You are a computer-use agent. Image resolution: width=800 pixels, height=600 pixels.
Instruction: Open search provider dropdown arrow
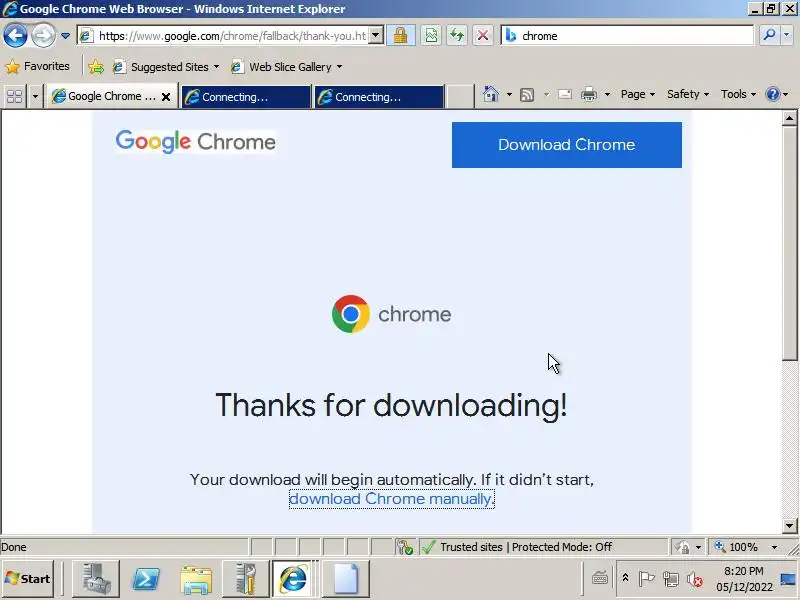click(x=787, y=36)
